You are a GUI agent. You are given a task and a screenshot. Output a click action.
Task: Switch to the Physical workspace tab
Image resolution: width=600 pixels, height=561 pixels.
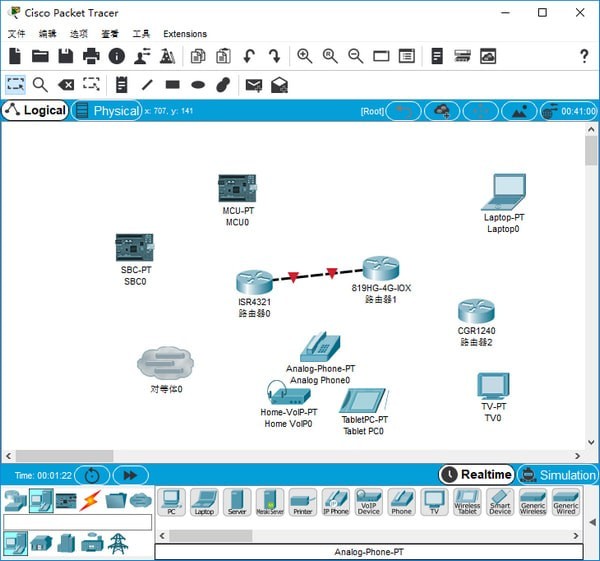(x=107, y=111)
